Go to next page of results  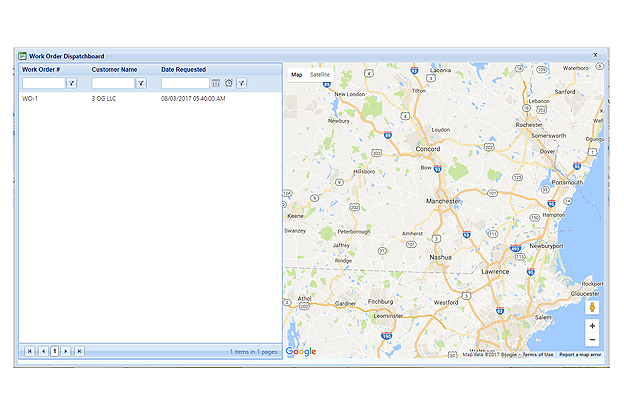point(66,351)
